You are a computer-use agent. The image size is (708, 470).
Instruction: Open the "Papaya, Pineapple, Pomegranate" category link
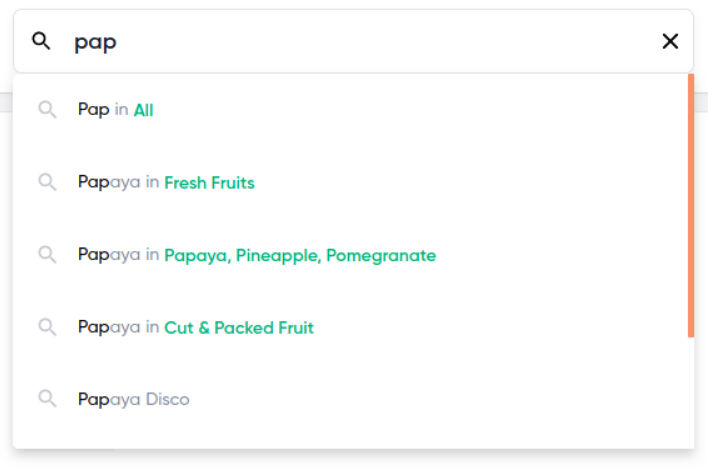pos(300,255)
